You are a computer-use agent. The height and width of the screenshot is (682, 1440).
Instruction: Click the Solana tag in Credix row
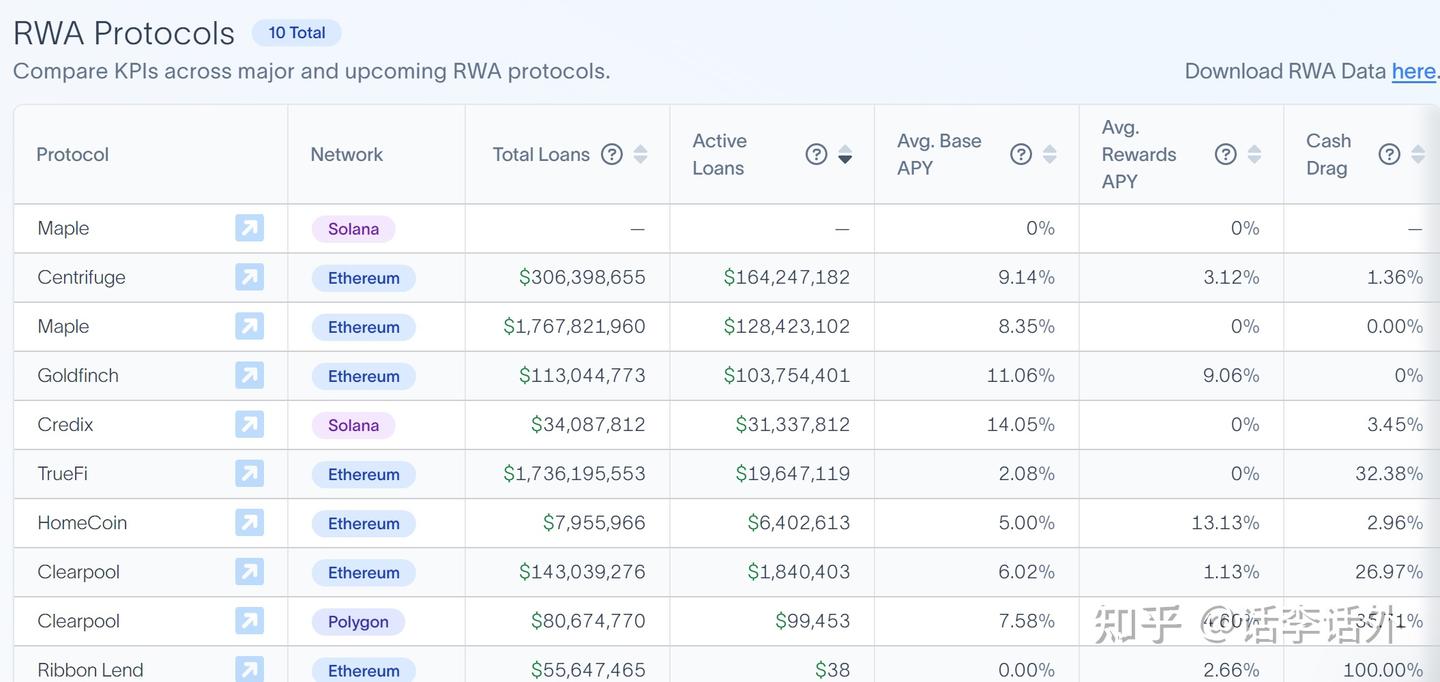pos(353,425)
